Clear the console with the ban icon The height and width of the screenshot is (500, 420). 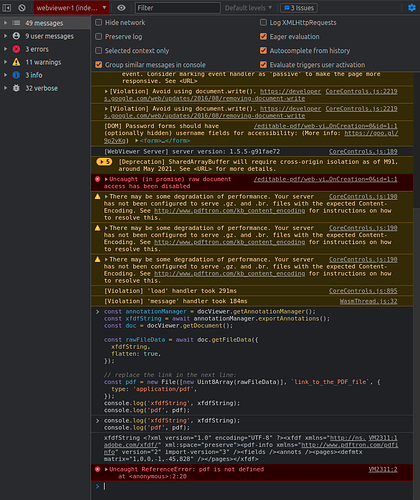coord(22,8)
